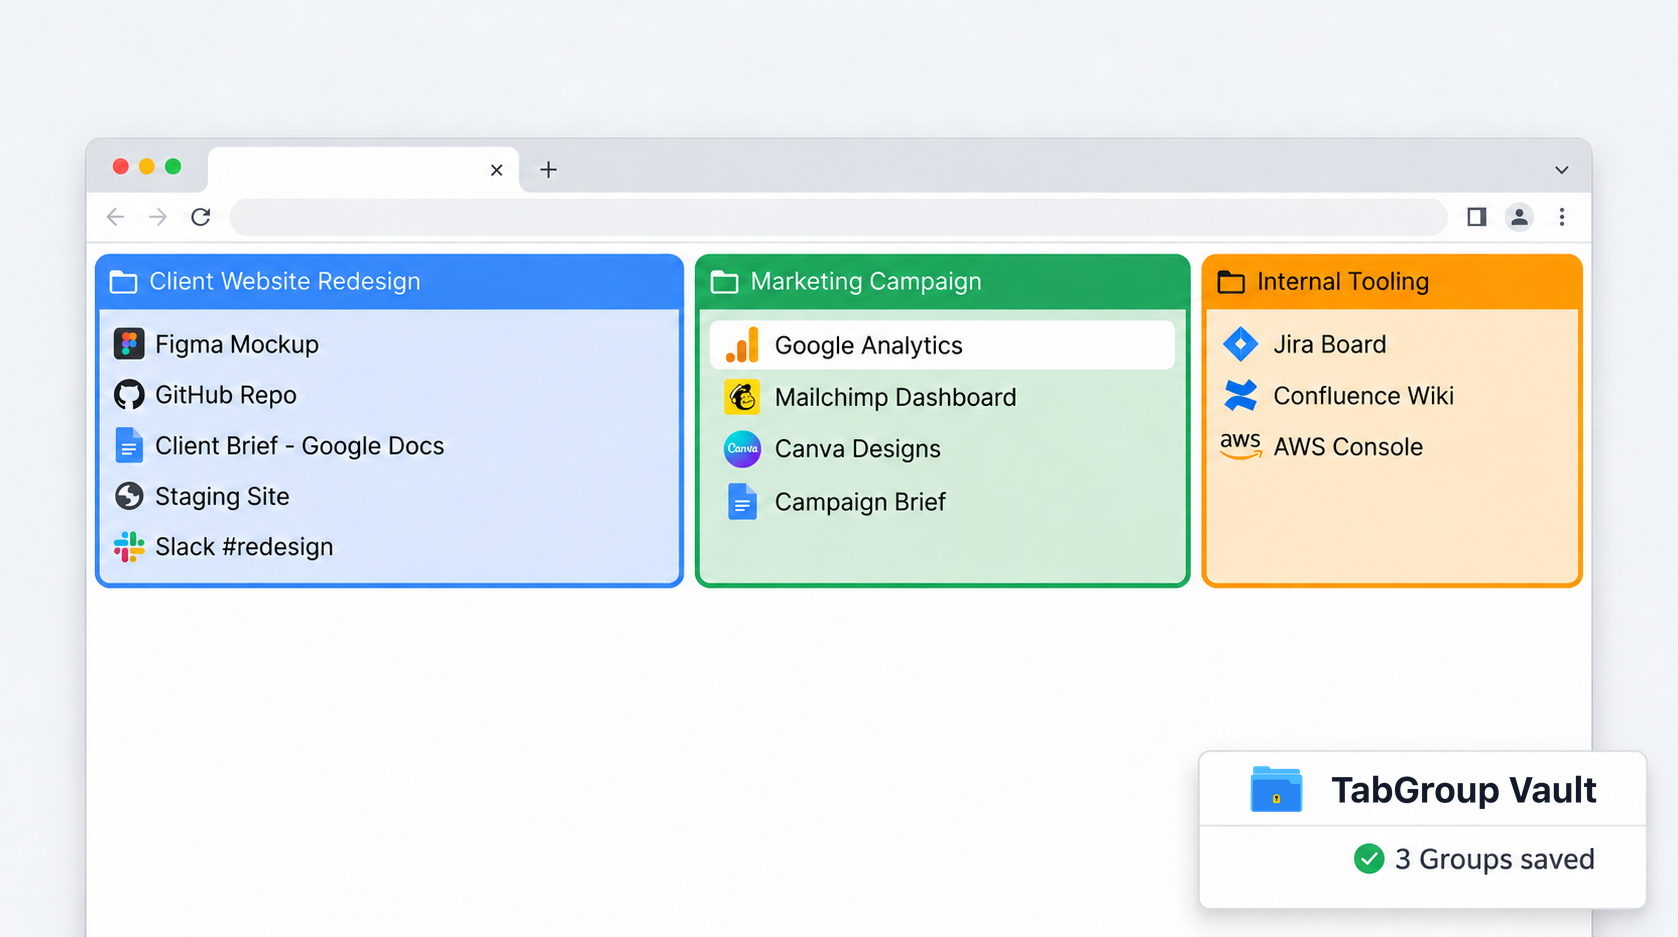Select the Marketing Campaign group title
Screen dimensions: 1678x937
(866, 282)
